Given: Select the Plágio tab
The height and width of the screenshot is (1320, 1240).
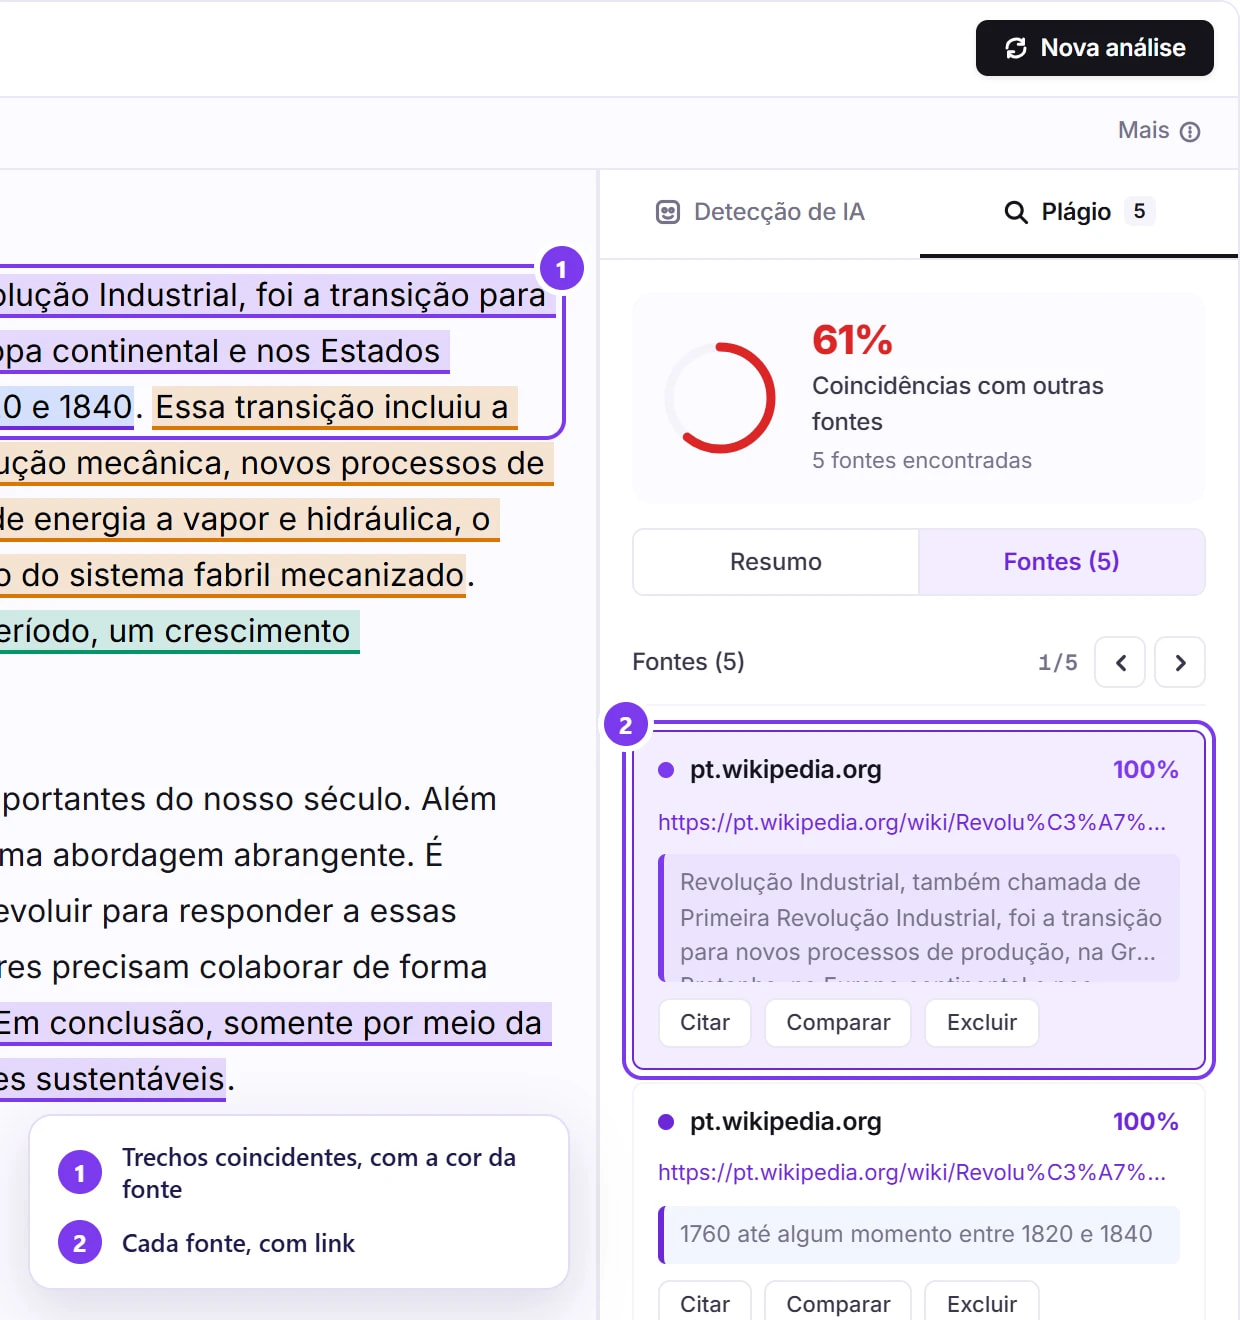Looking at the screenshot, I should tap(1079, 212).
